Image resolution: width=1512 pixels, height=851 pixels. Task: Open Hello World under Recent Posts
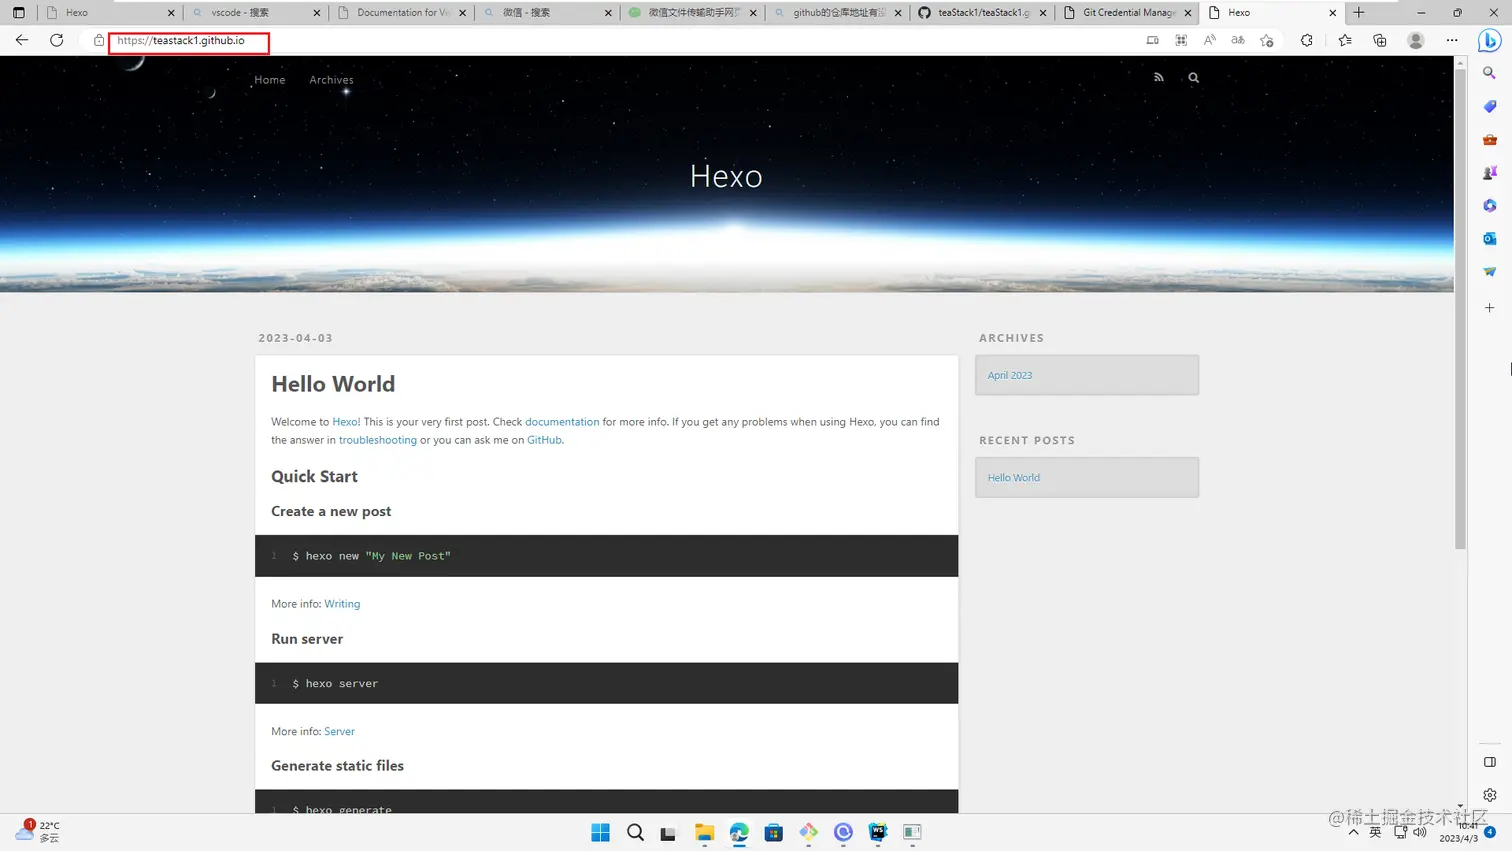click(x=1014, y=478)
